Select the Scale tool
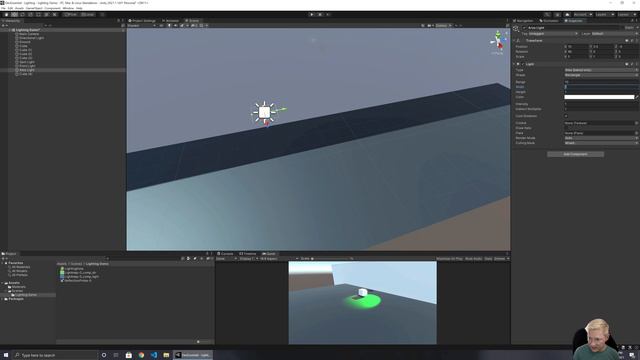Image resolution: width=640 pixels, height=360 pixels. [x=30, y=14]
